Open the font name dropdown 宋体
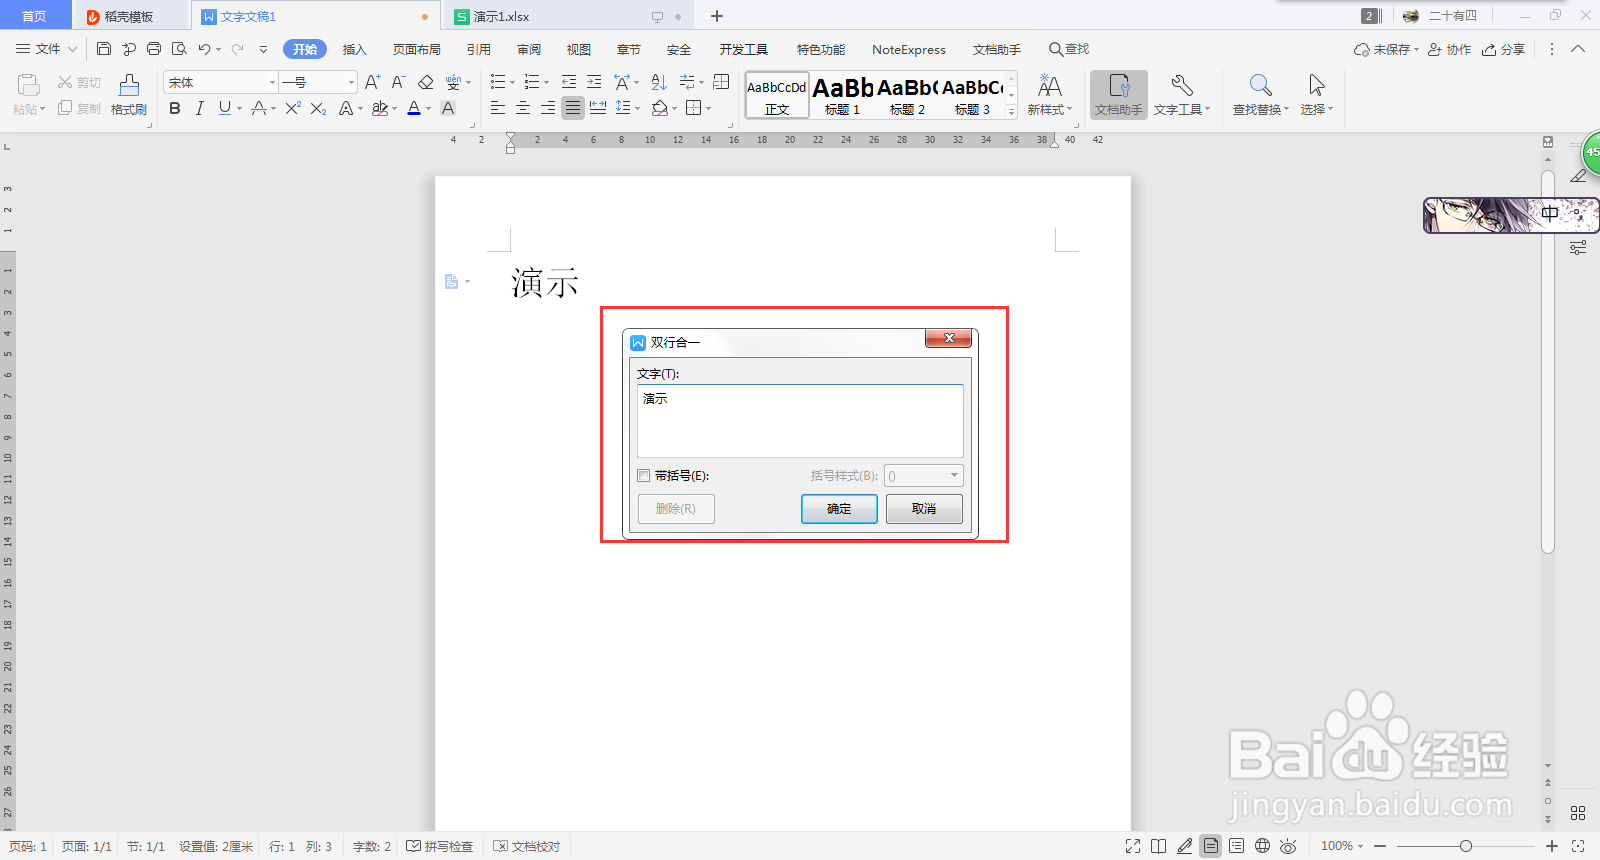The image size is (1600, 860). 272,82
